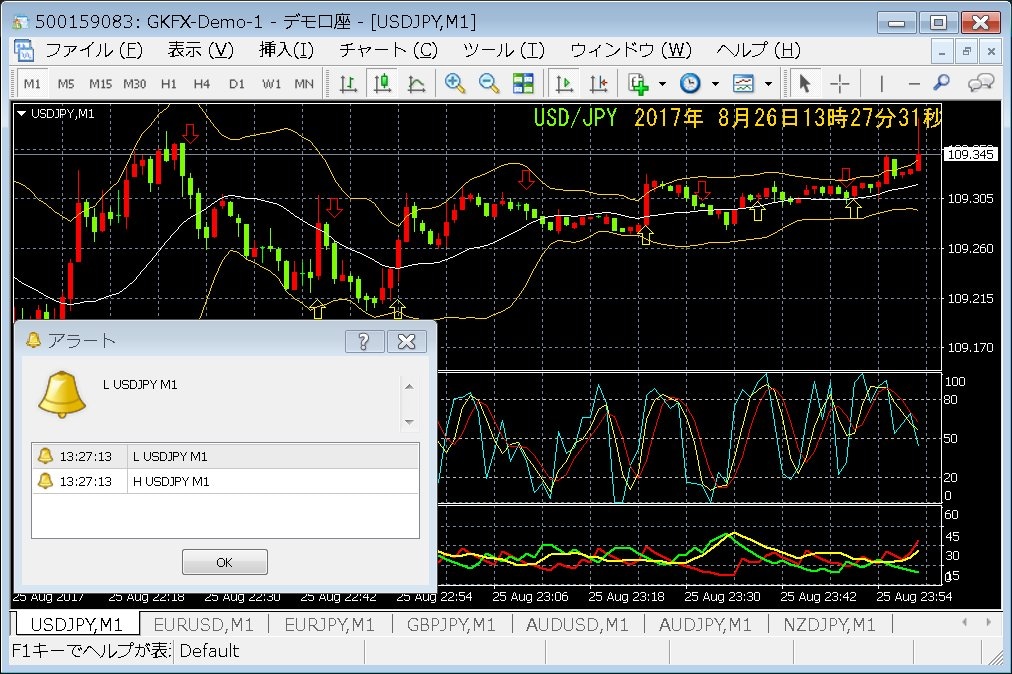Click the add indicators icon
This screenshot has width=1012, height=674.
tap(638, 83)
